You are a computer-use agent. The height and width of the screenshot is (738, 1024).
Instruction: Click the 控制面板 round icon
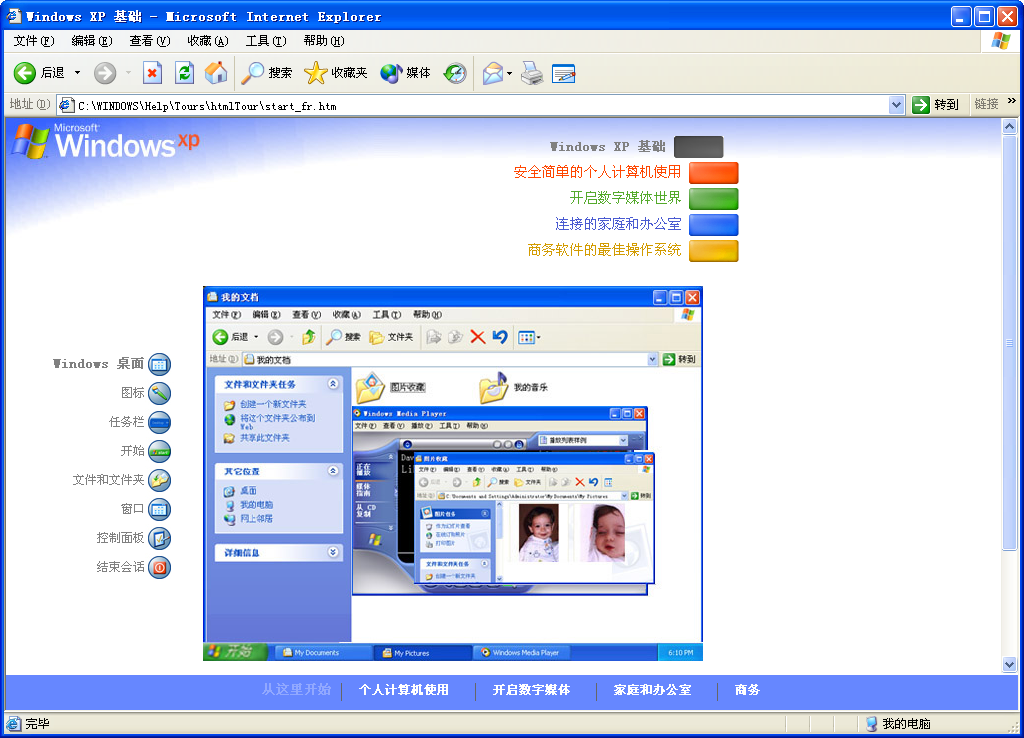click(x=159, y=538)
